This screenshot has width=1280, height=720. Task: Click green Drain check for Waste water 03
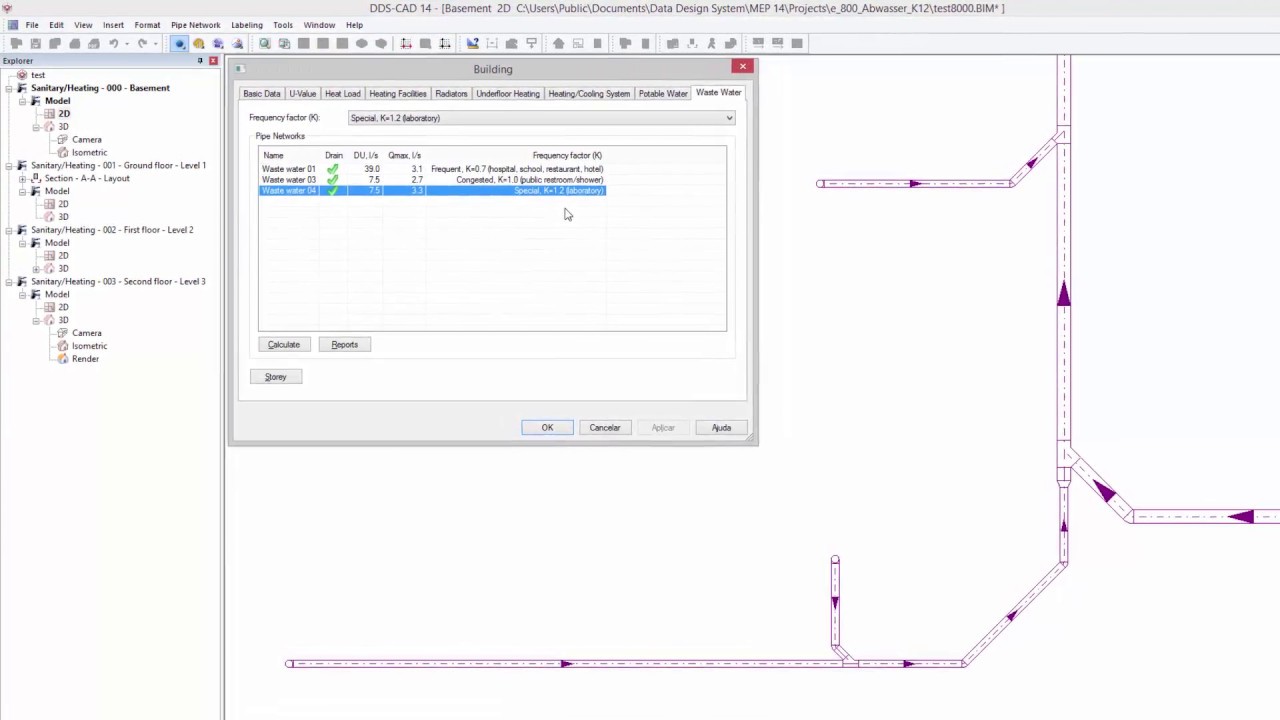pyautogui.click(x=332, y=180)
